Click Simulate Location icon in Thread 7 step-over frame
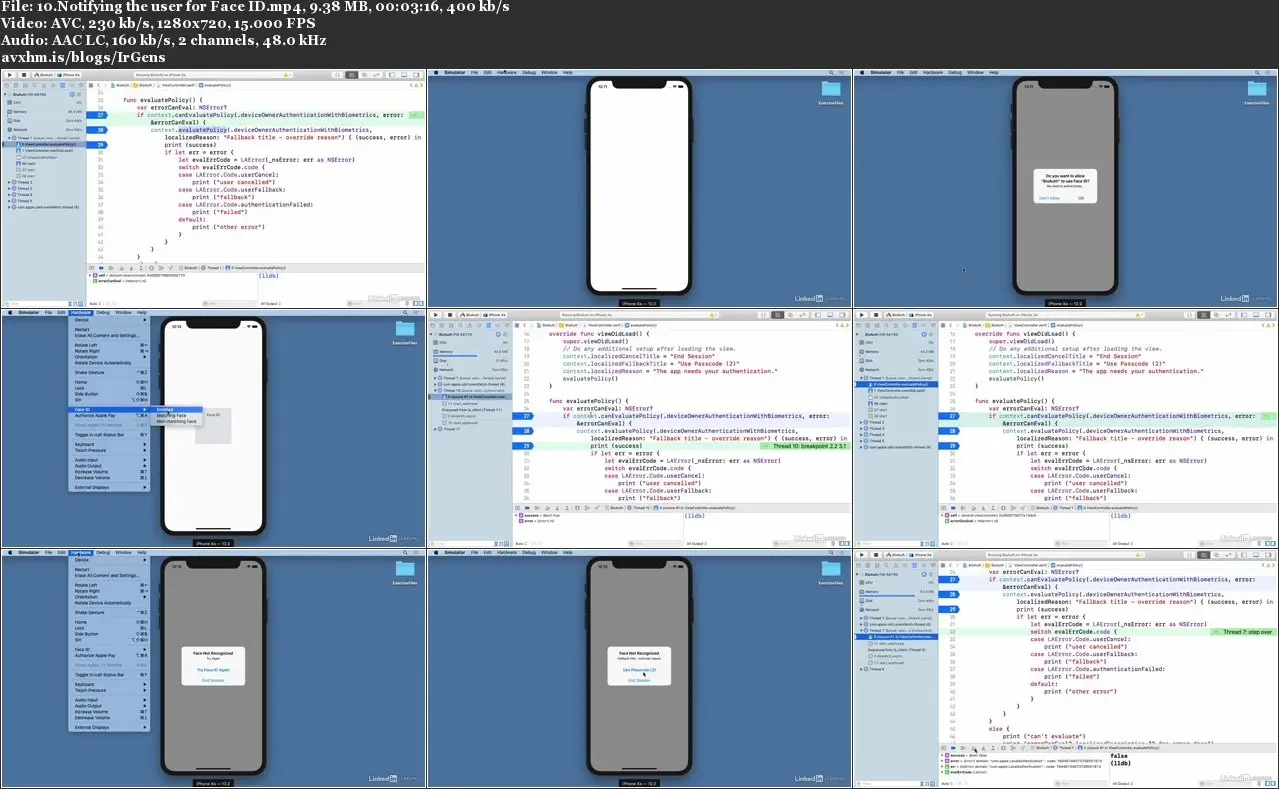 point(1023,748)
